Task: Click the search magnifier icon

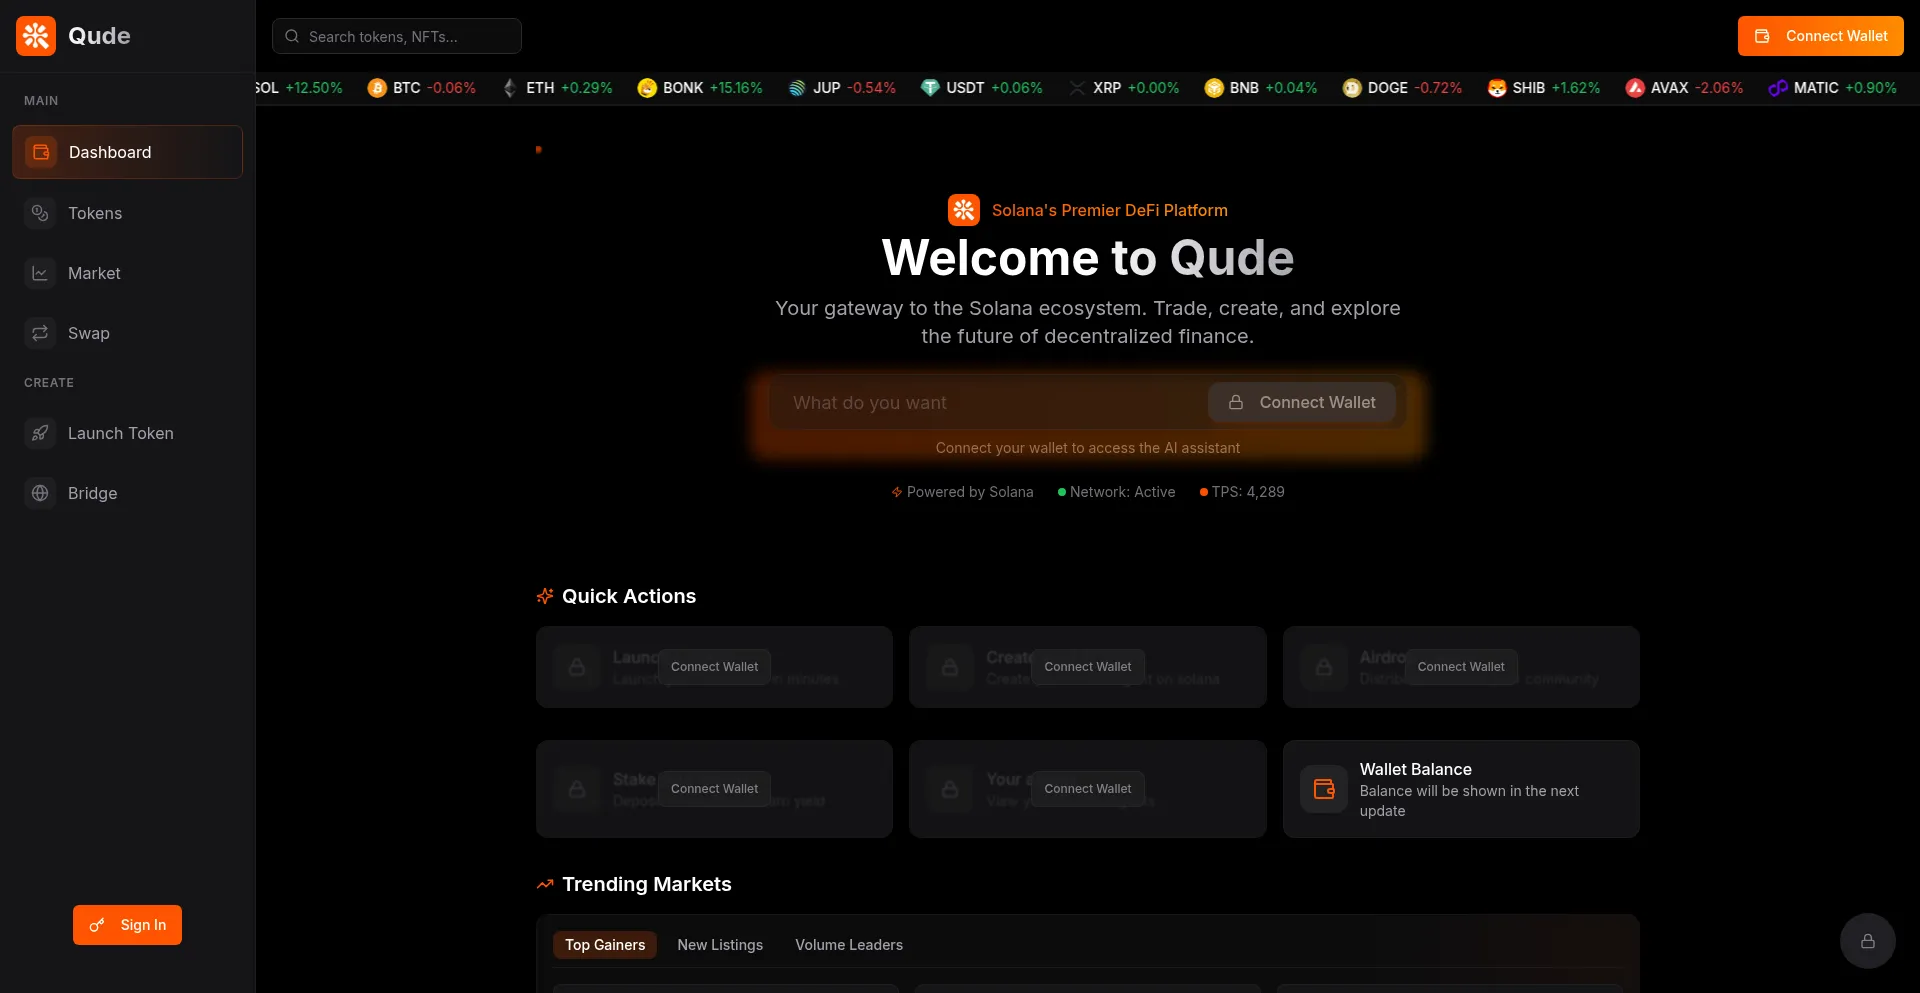Action: tap(292, 36)
